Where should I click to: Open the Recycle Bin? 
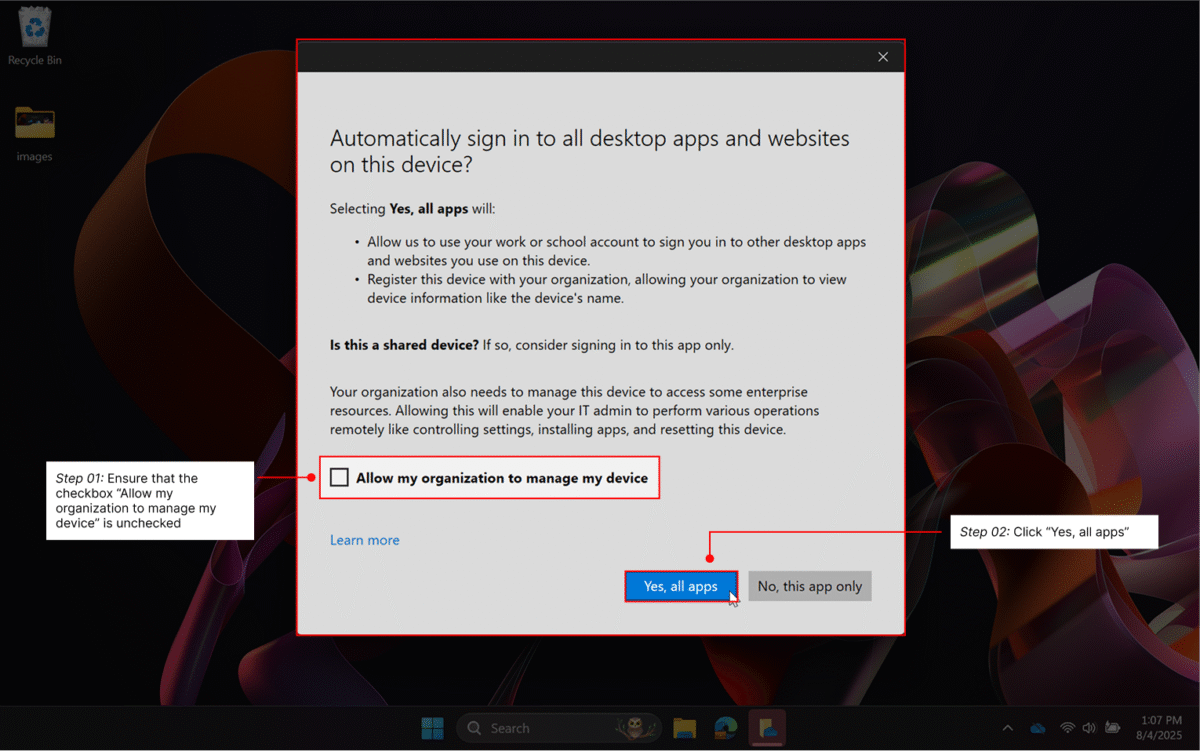pos(33,30)
